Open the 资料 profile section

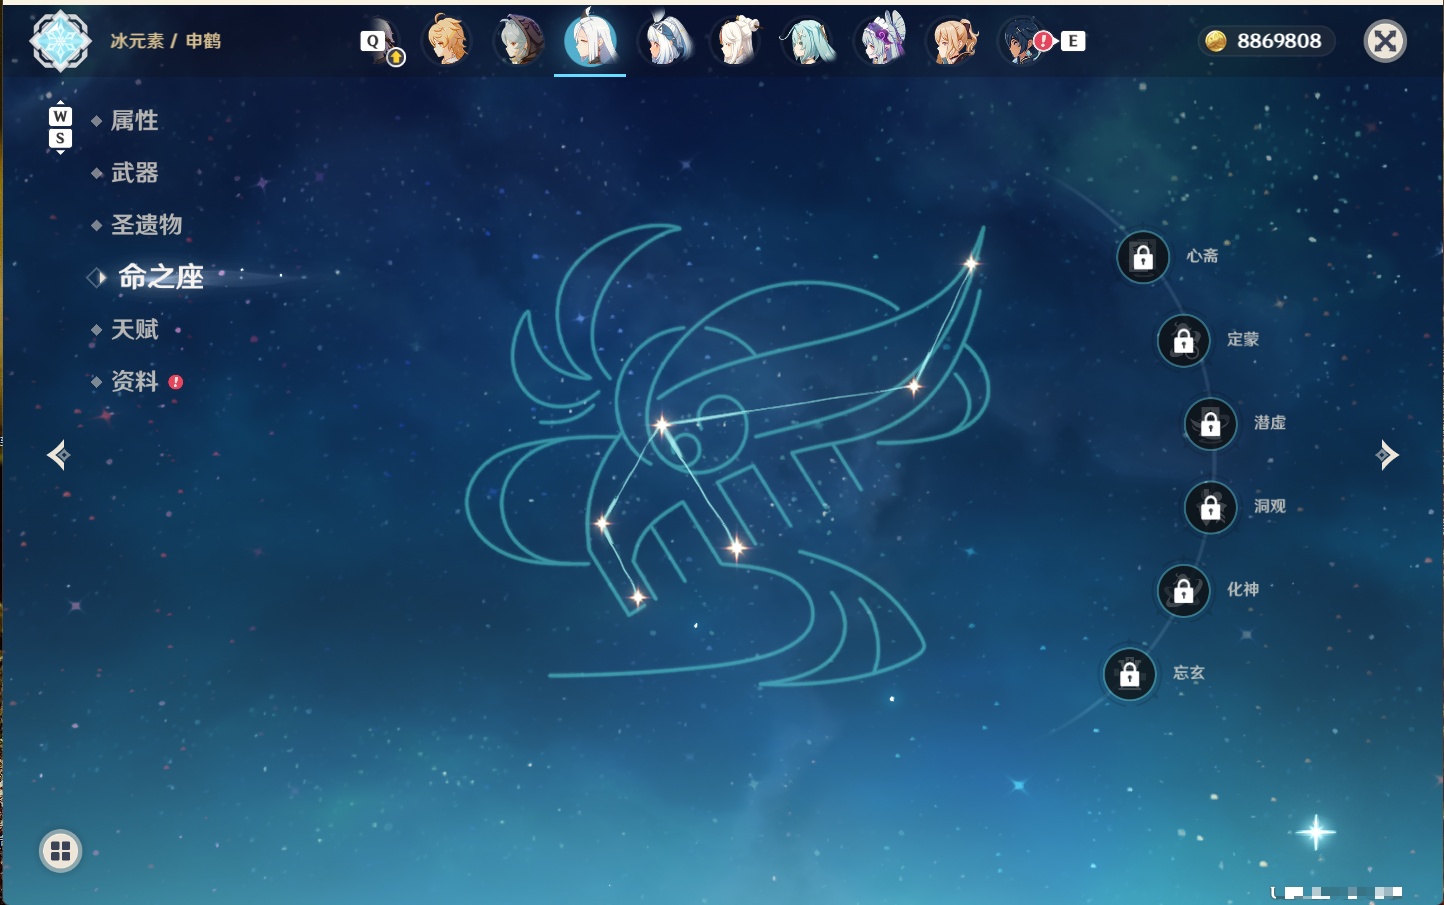134,381
